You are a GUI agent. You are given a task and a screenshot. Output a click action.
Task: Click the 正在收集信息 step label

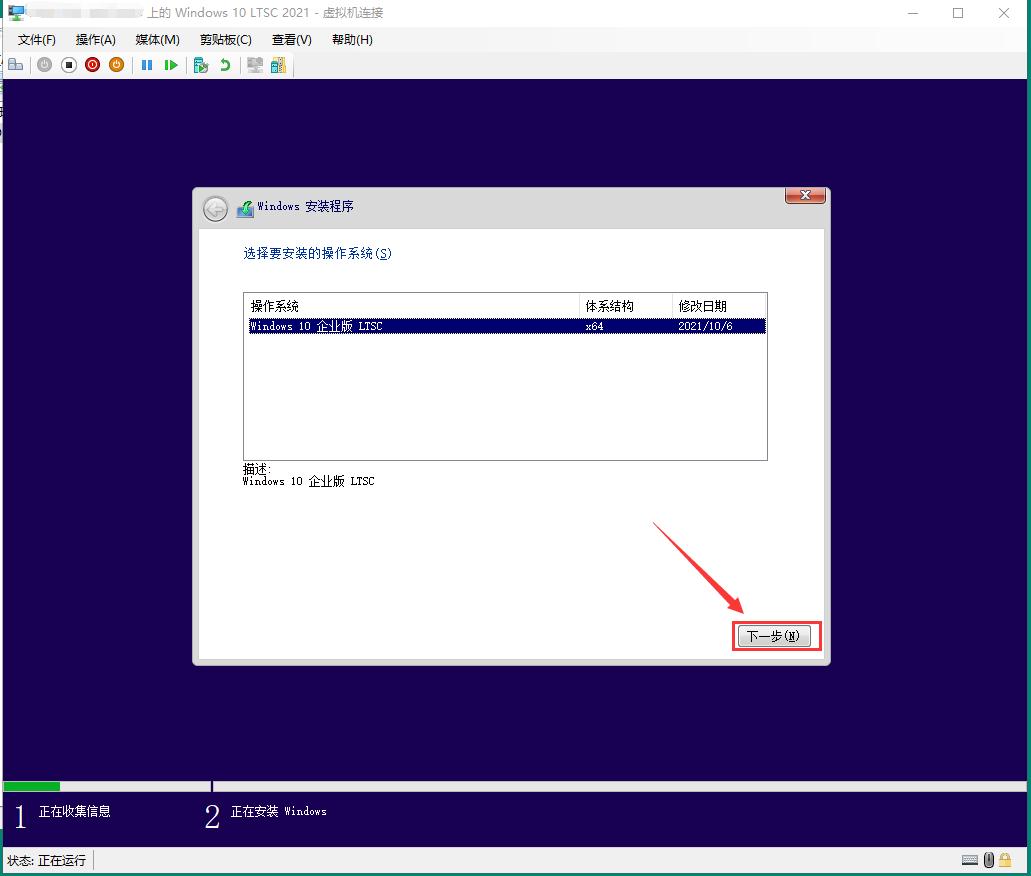click(x=74, y=811)
